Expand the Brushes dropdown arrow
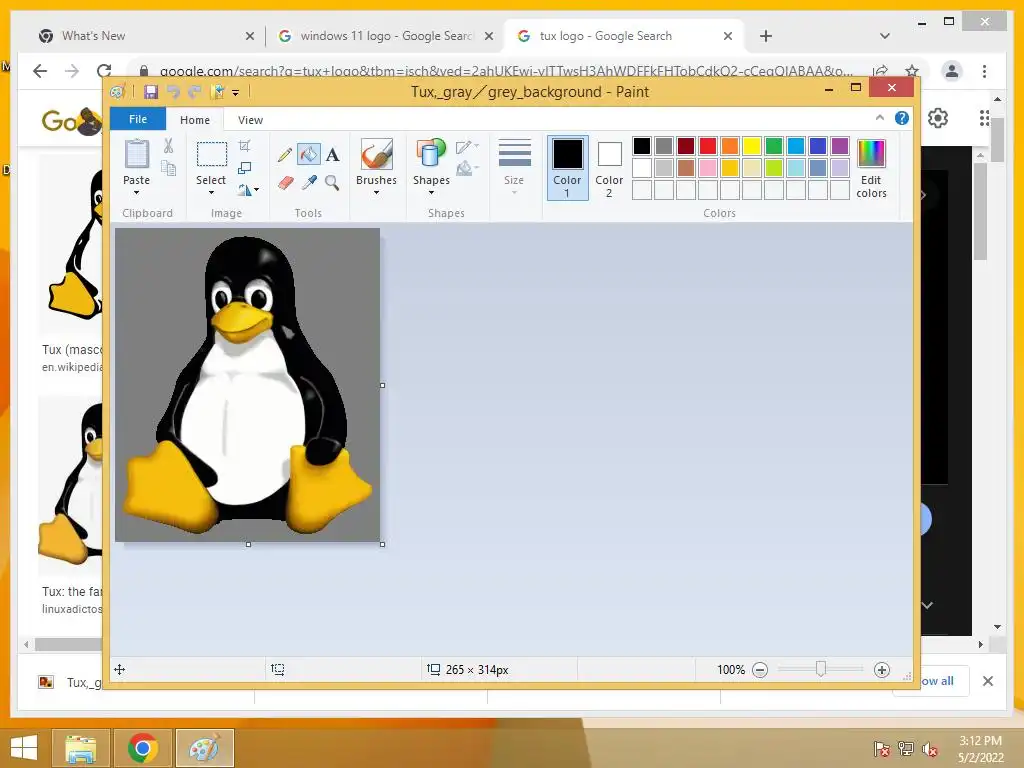1024x768 pixels. 376,193
